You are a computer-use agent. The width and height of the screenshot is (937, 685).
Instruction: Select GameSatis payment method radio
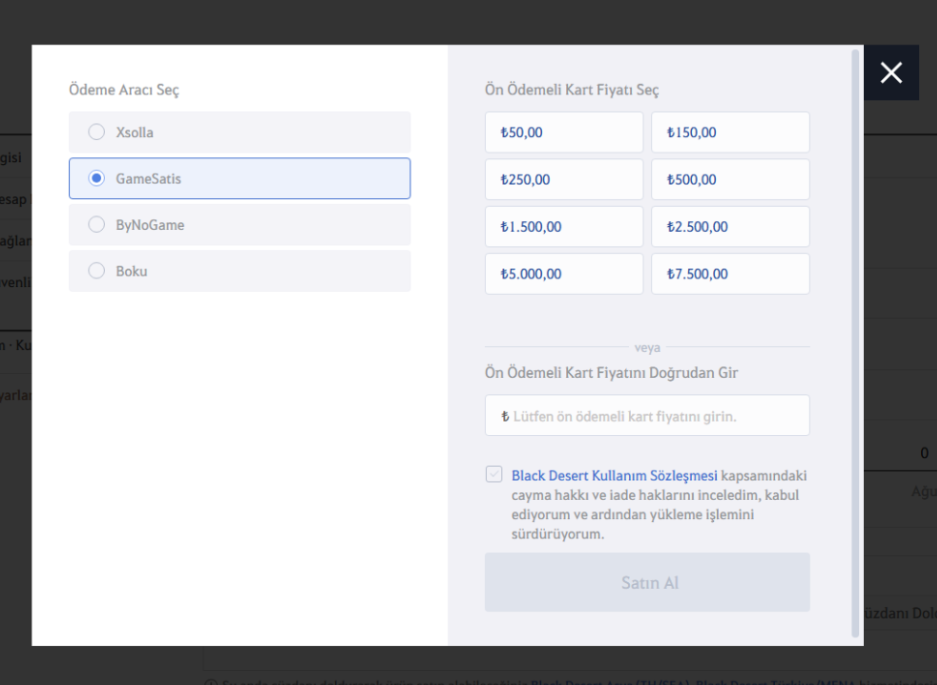(96, 178)
